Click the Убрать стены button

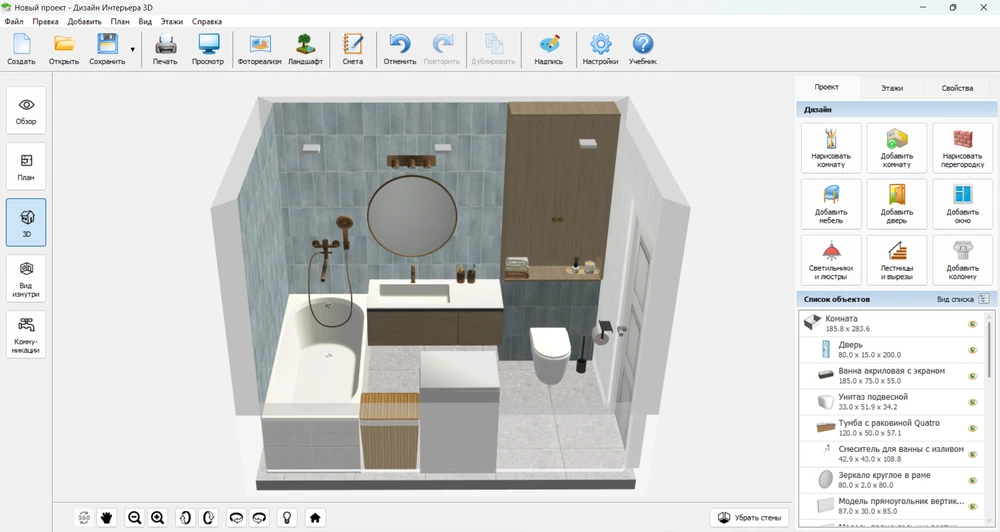[x=749, y=517]
